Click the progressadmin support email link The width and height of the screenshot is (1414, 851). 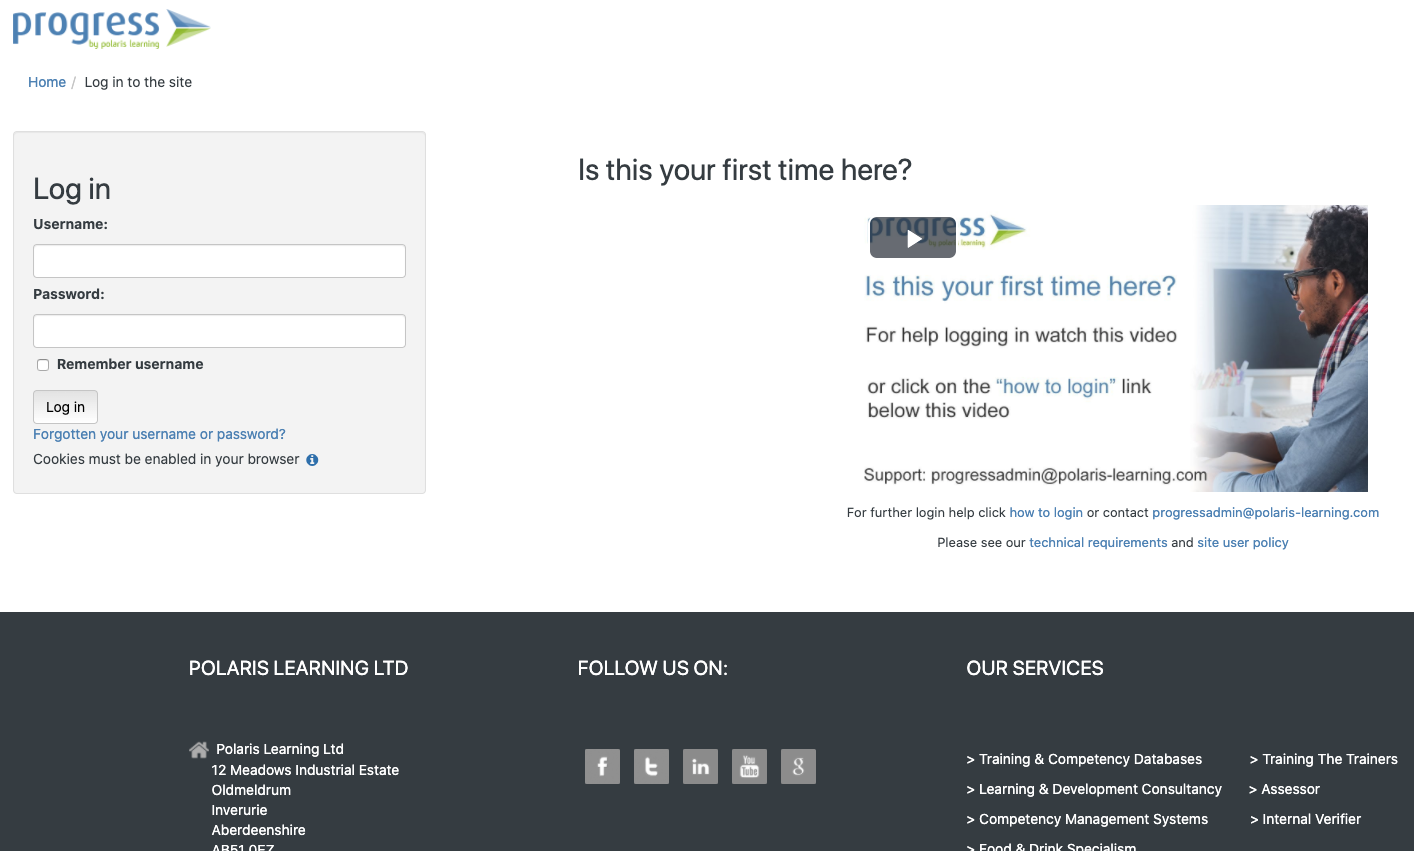point(1265,512)
